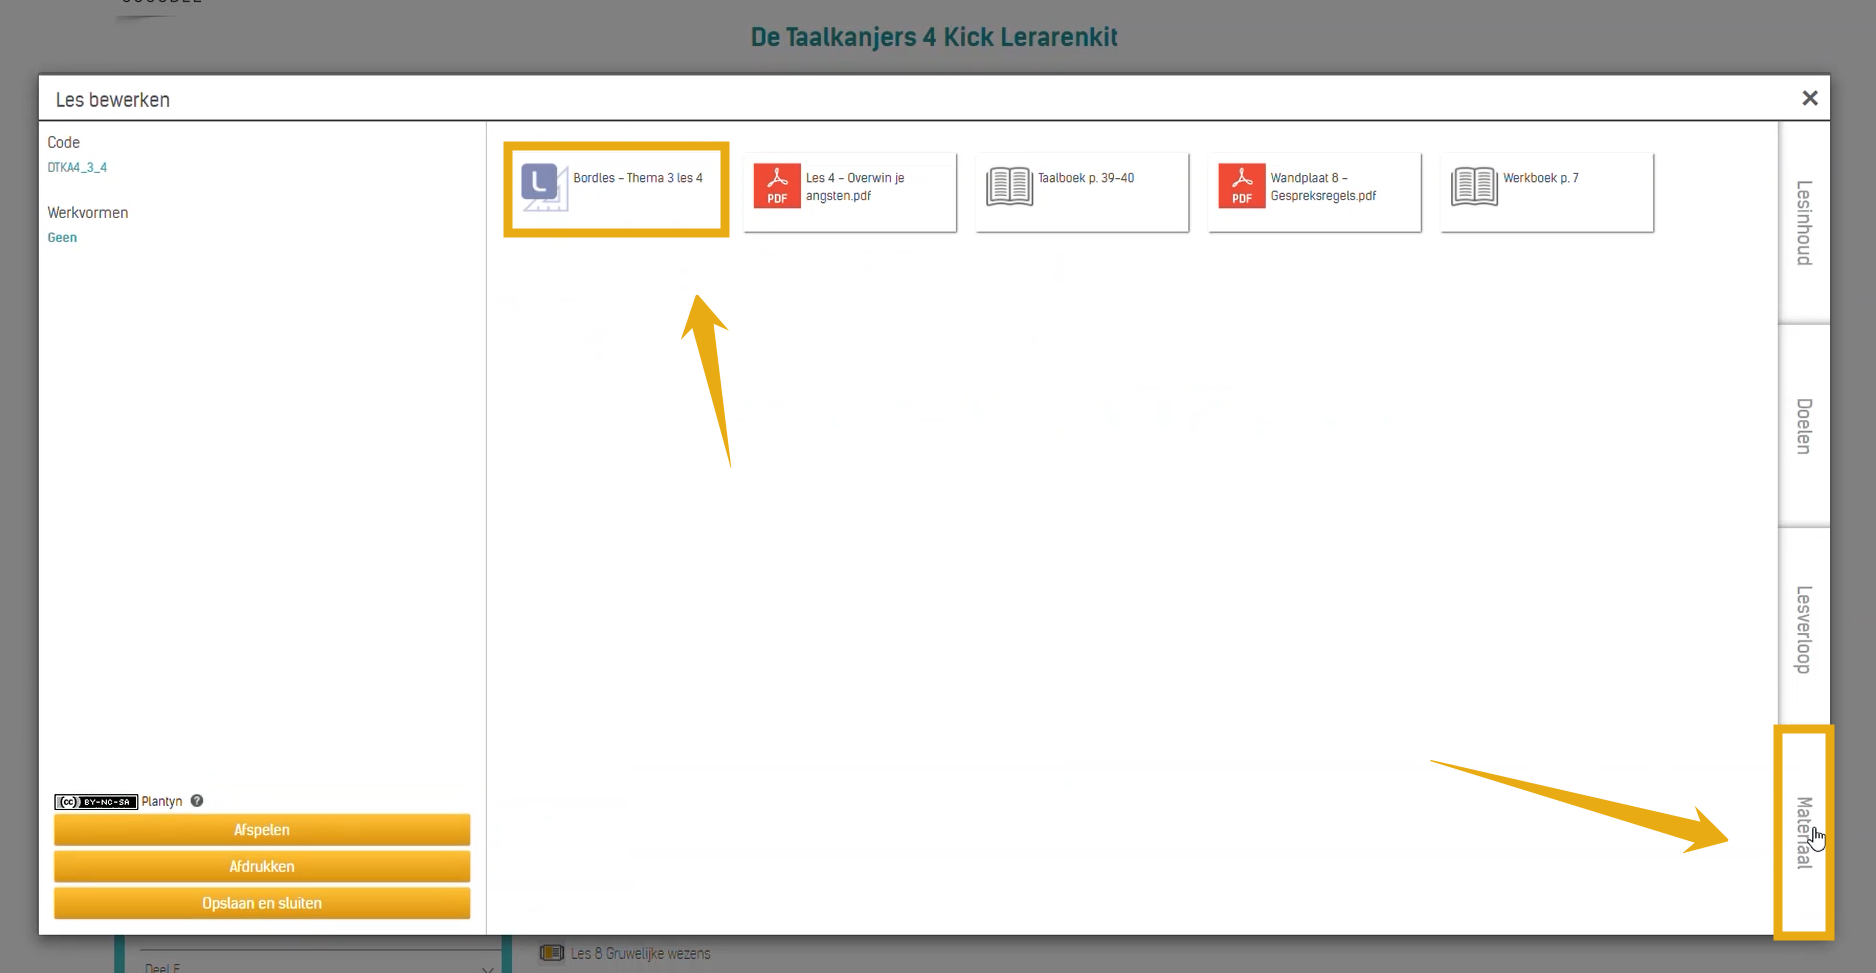Open the Wandplaat 8 – Gespreksregels.pdf card

click(1314, 192)
